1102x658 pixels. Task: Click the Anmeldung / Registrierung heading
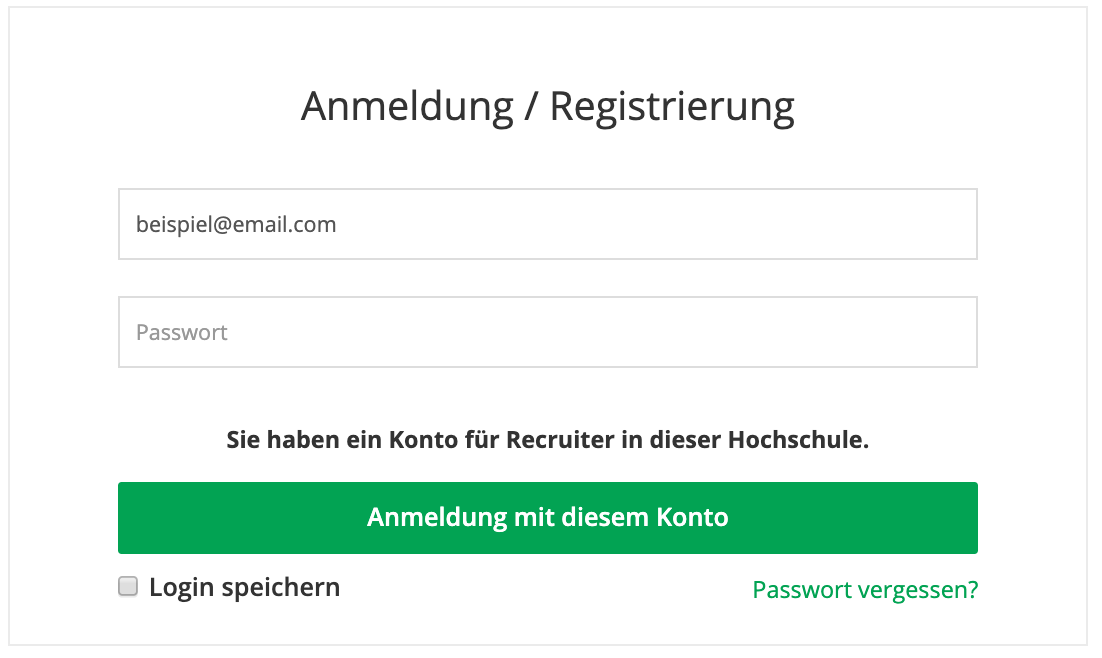[547, 107]
